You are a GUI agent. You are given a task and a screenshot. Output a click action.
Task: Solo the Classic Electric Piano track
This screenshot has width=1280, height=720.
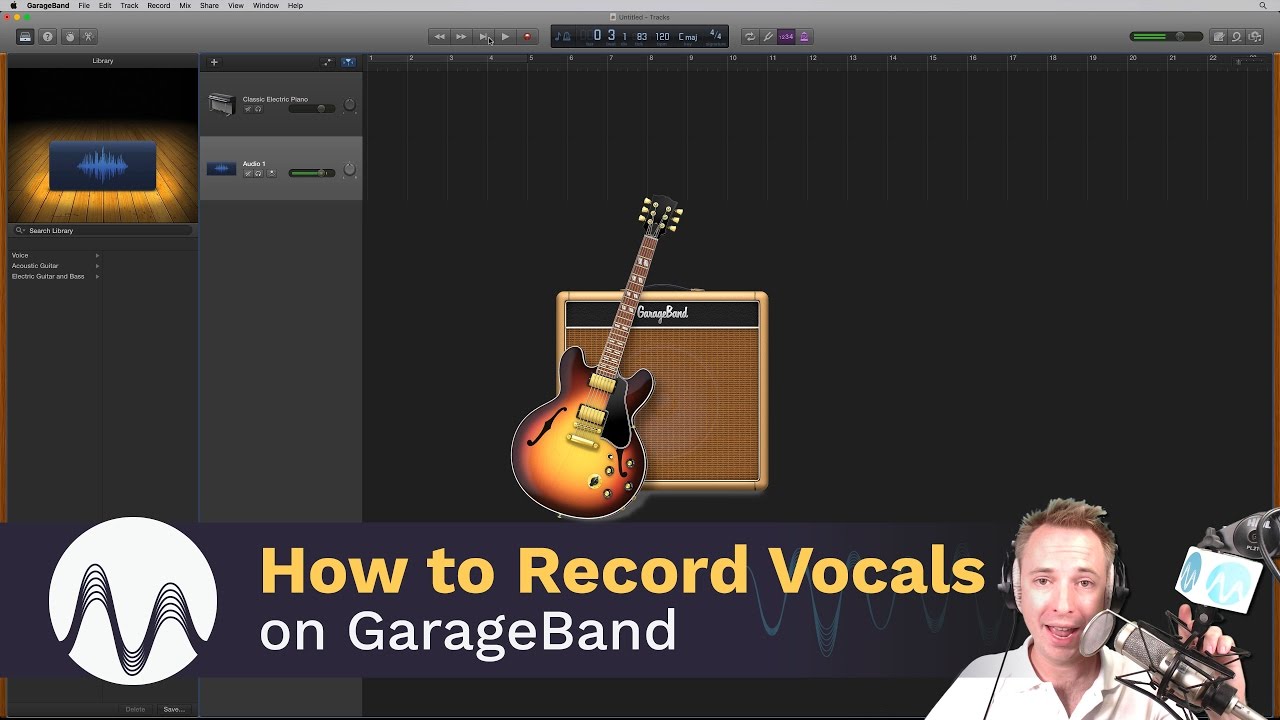258,109
